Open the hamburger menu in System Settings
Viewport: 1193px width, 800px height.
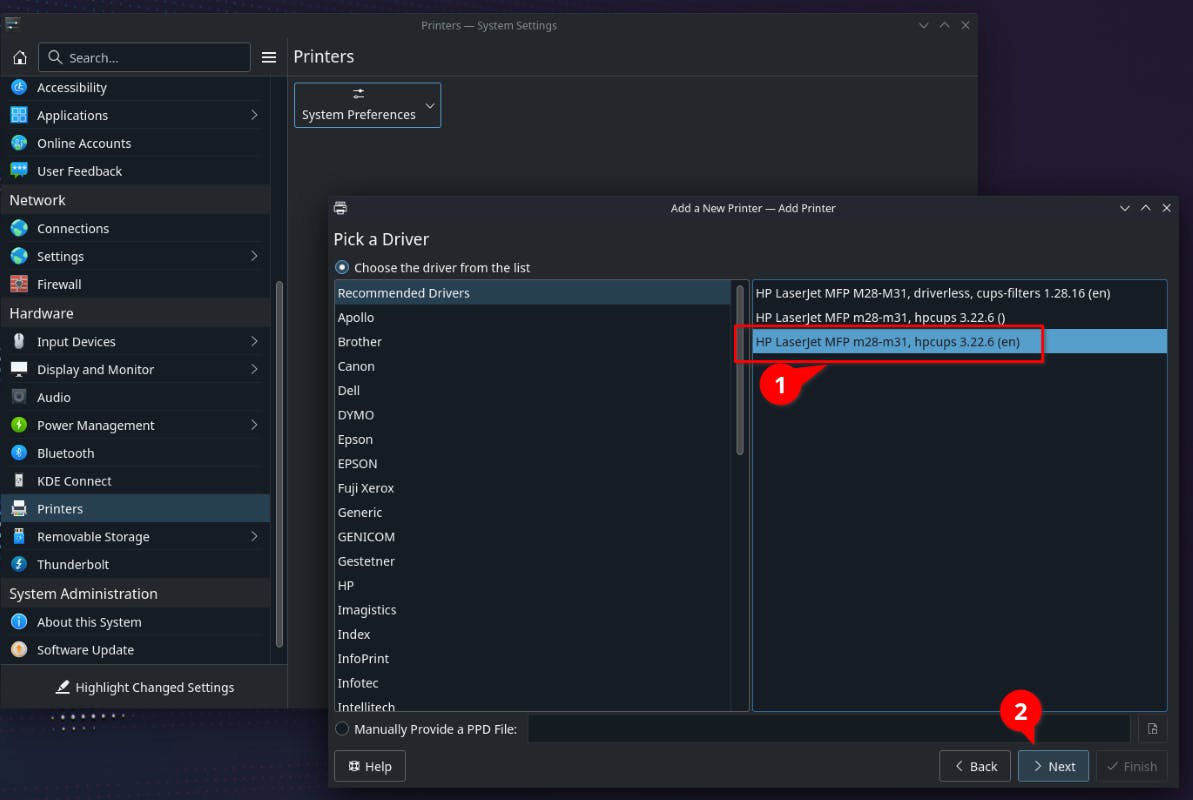click(x=269, y=57)
